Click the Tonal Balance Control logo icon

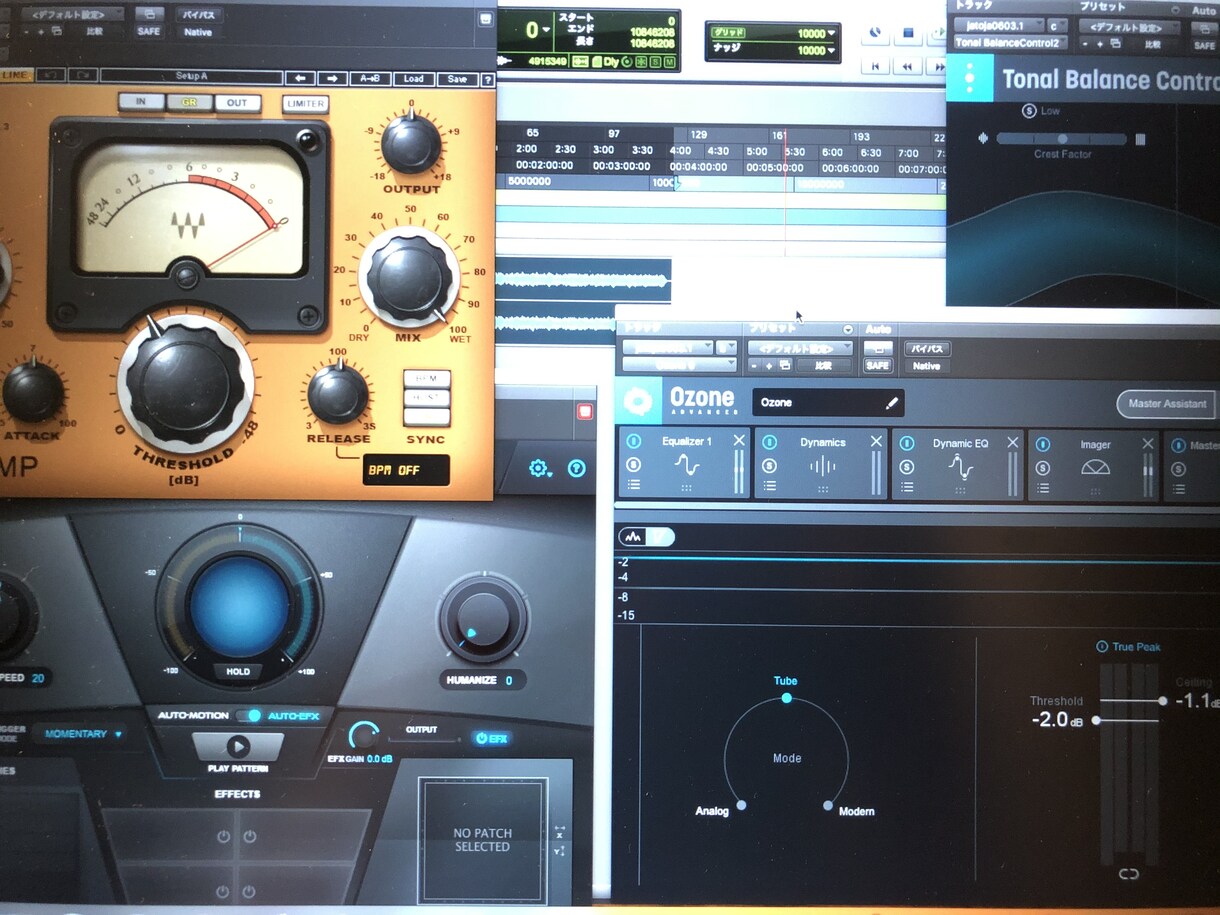(x=969, y=78)
